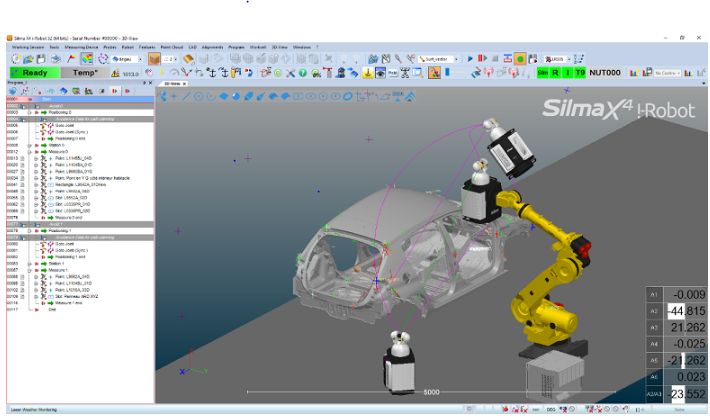
Task: Click the A2 joint value -44.815
Action: [x=685, y=311]
